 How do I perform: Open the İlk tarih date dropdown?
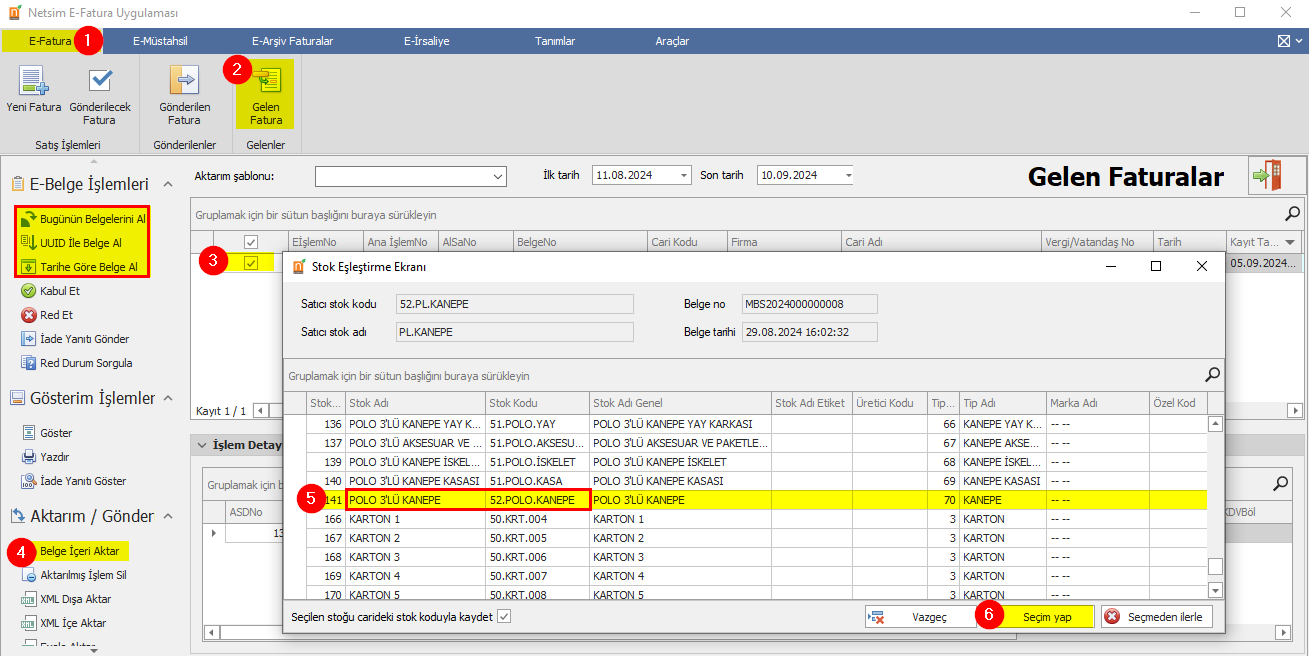tap(684, 175)
